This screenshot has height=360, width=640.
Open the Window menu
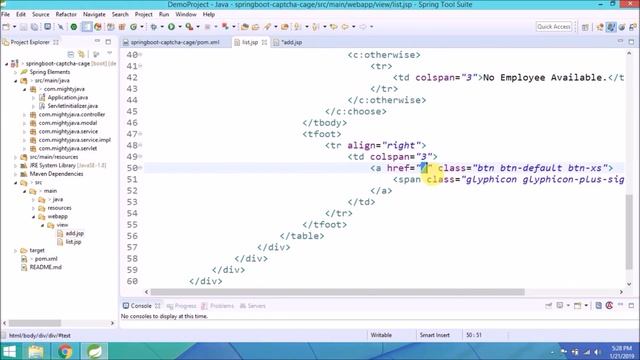(x=186, y=14)
